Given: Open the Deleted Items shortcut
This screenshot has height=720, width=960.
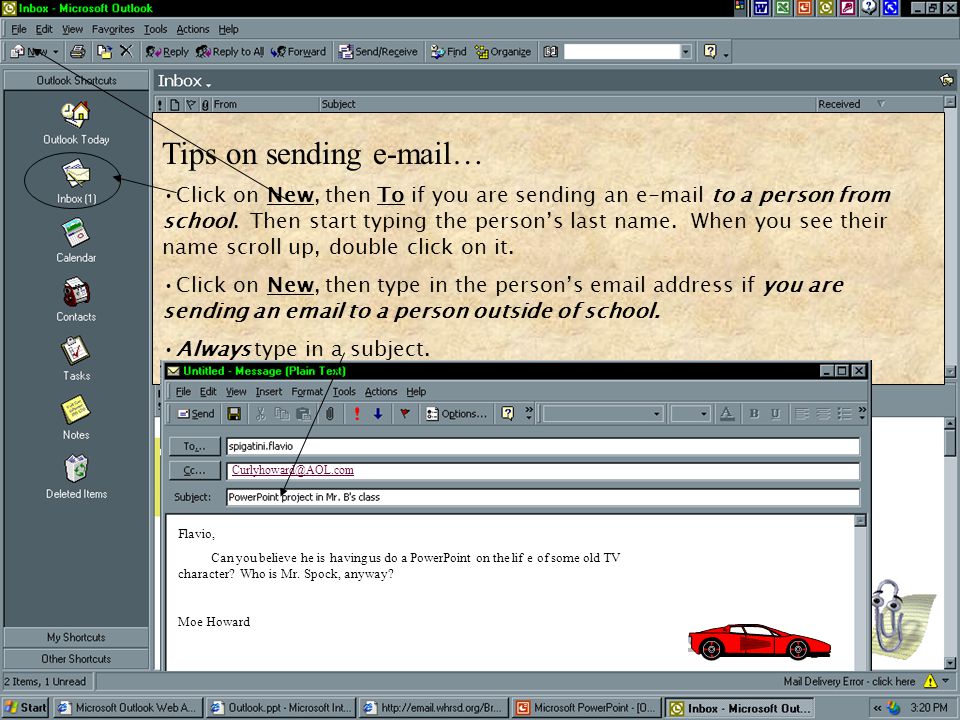Looking at the screenshot, I should [x=76, y=478].
